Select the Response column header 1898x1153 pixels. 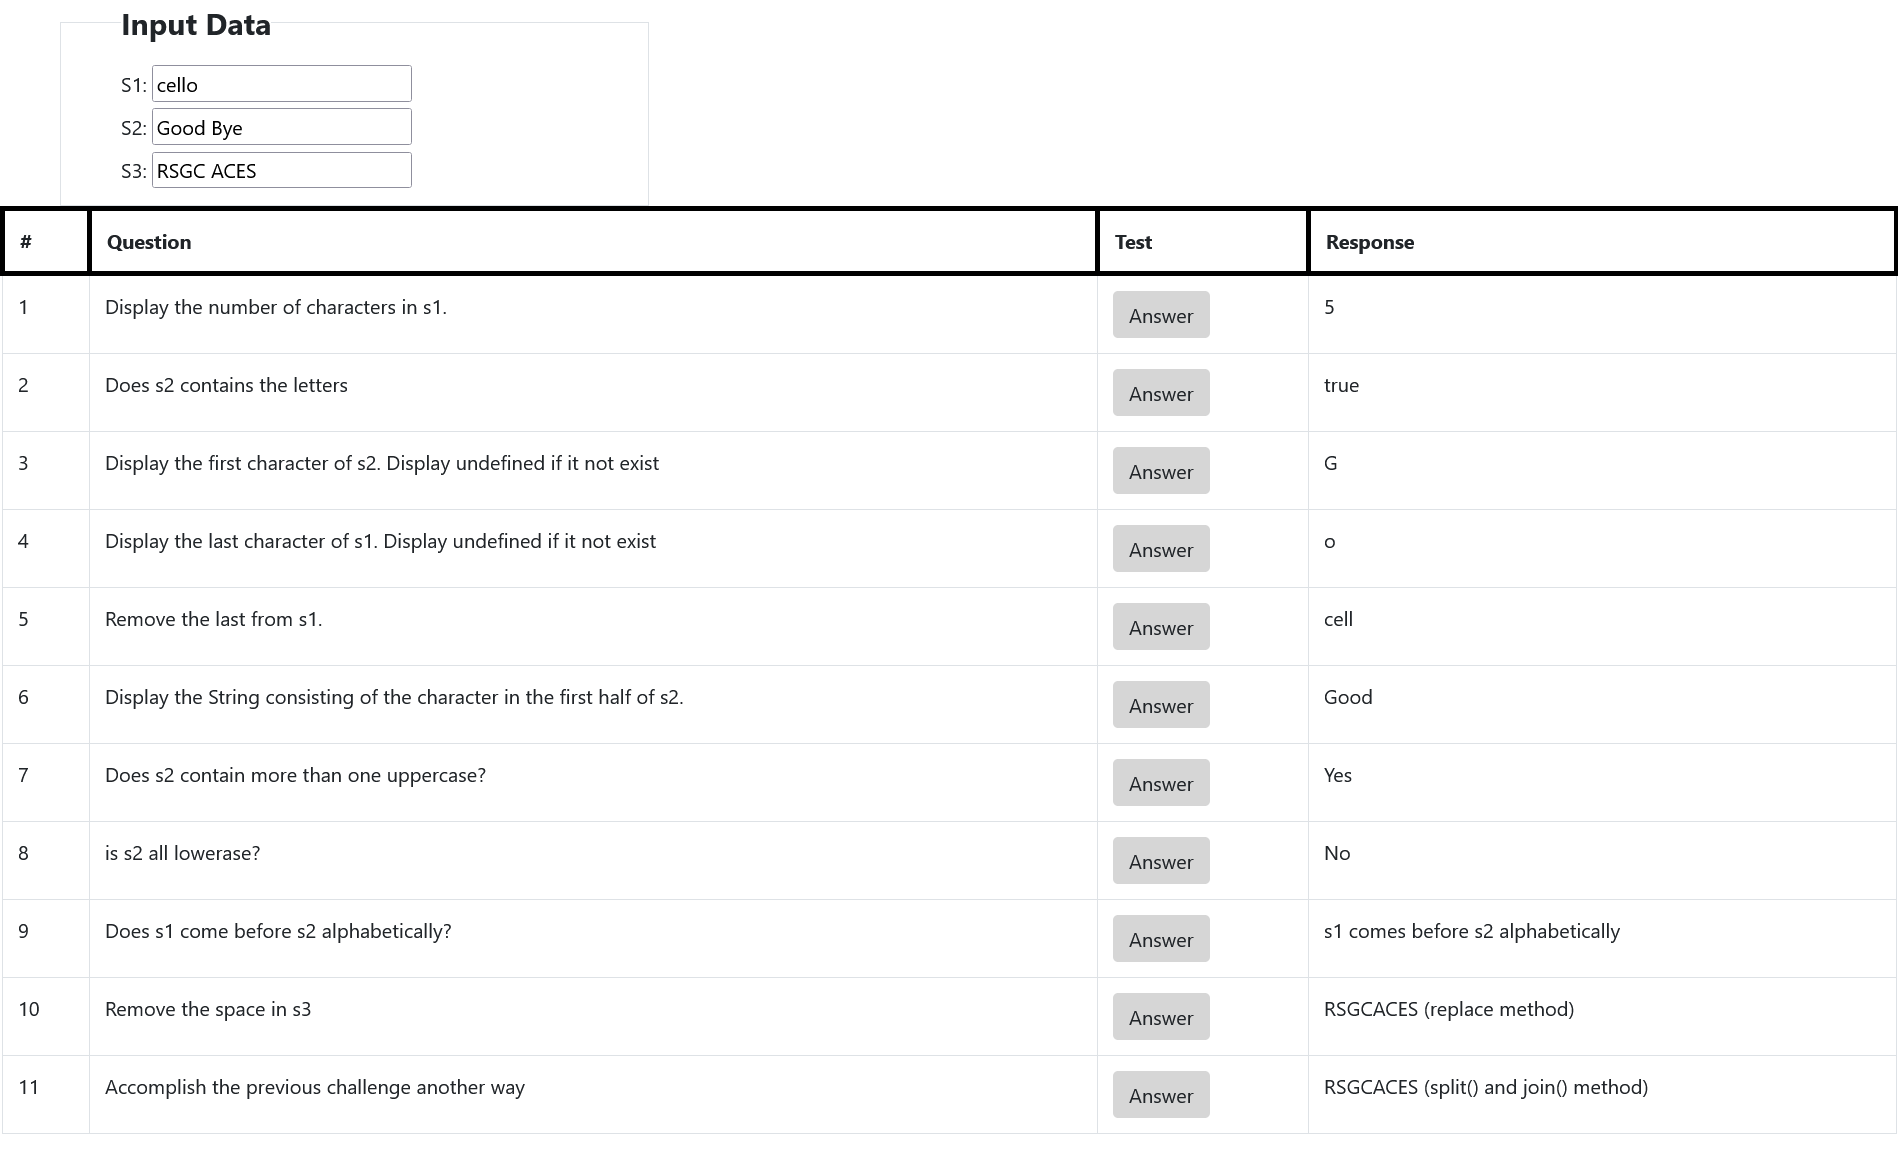tap(1602, 242)
